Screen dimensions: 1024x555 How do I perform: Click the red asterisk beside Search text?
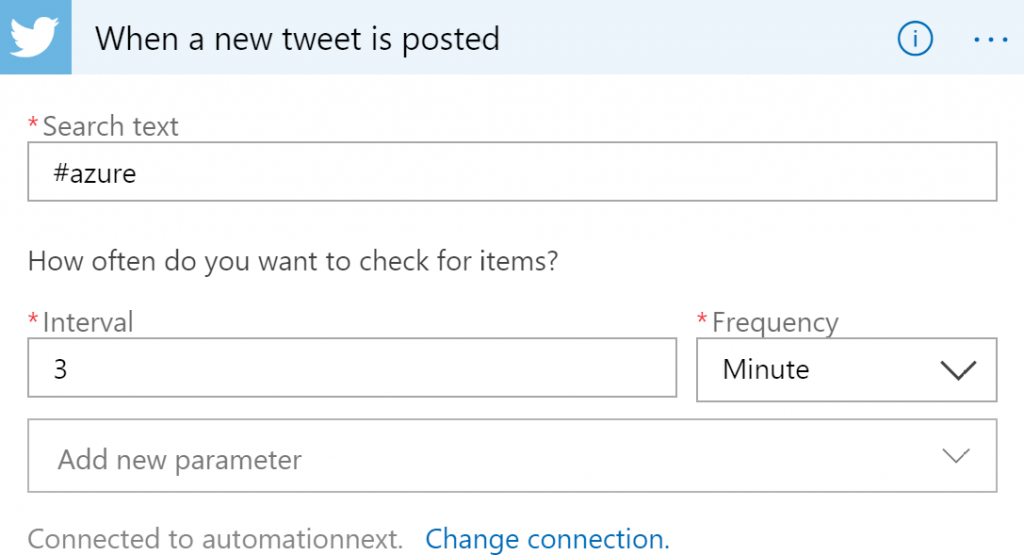tap(34, 124)
